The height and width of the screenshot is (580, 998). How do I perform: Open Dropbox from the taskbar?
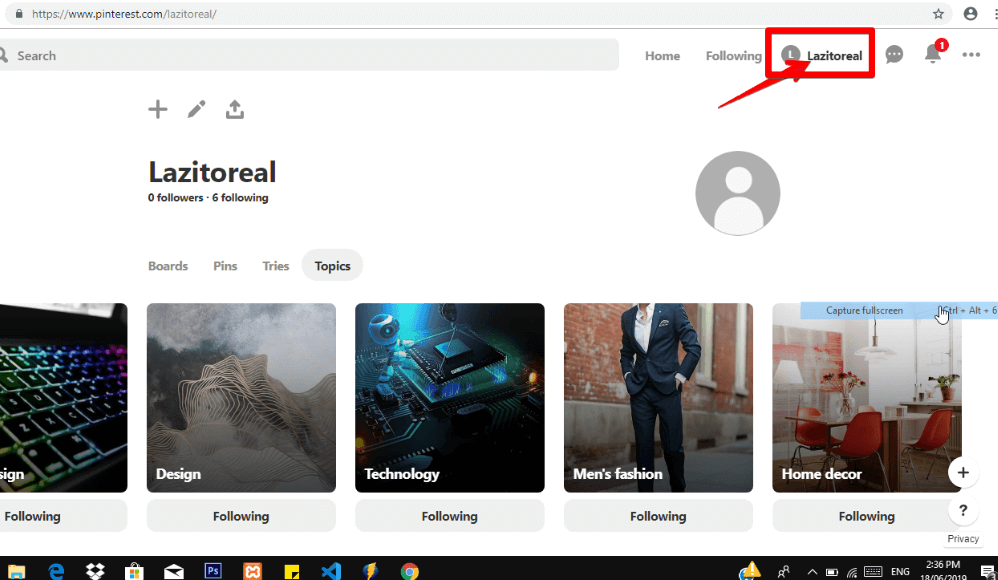(x=95, y=571)
